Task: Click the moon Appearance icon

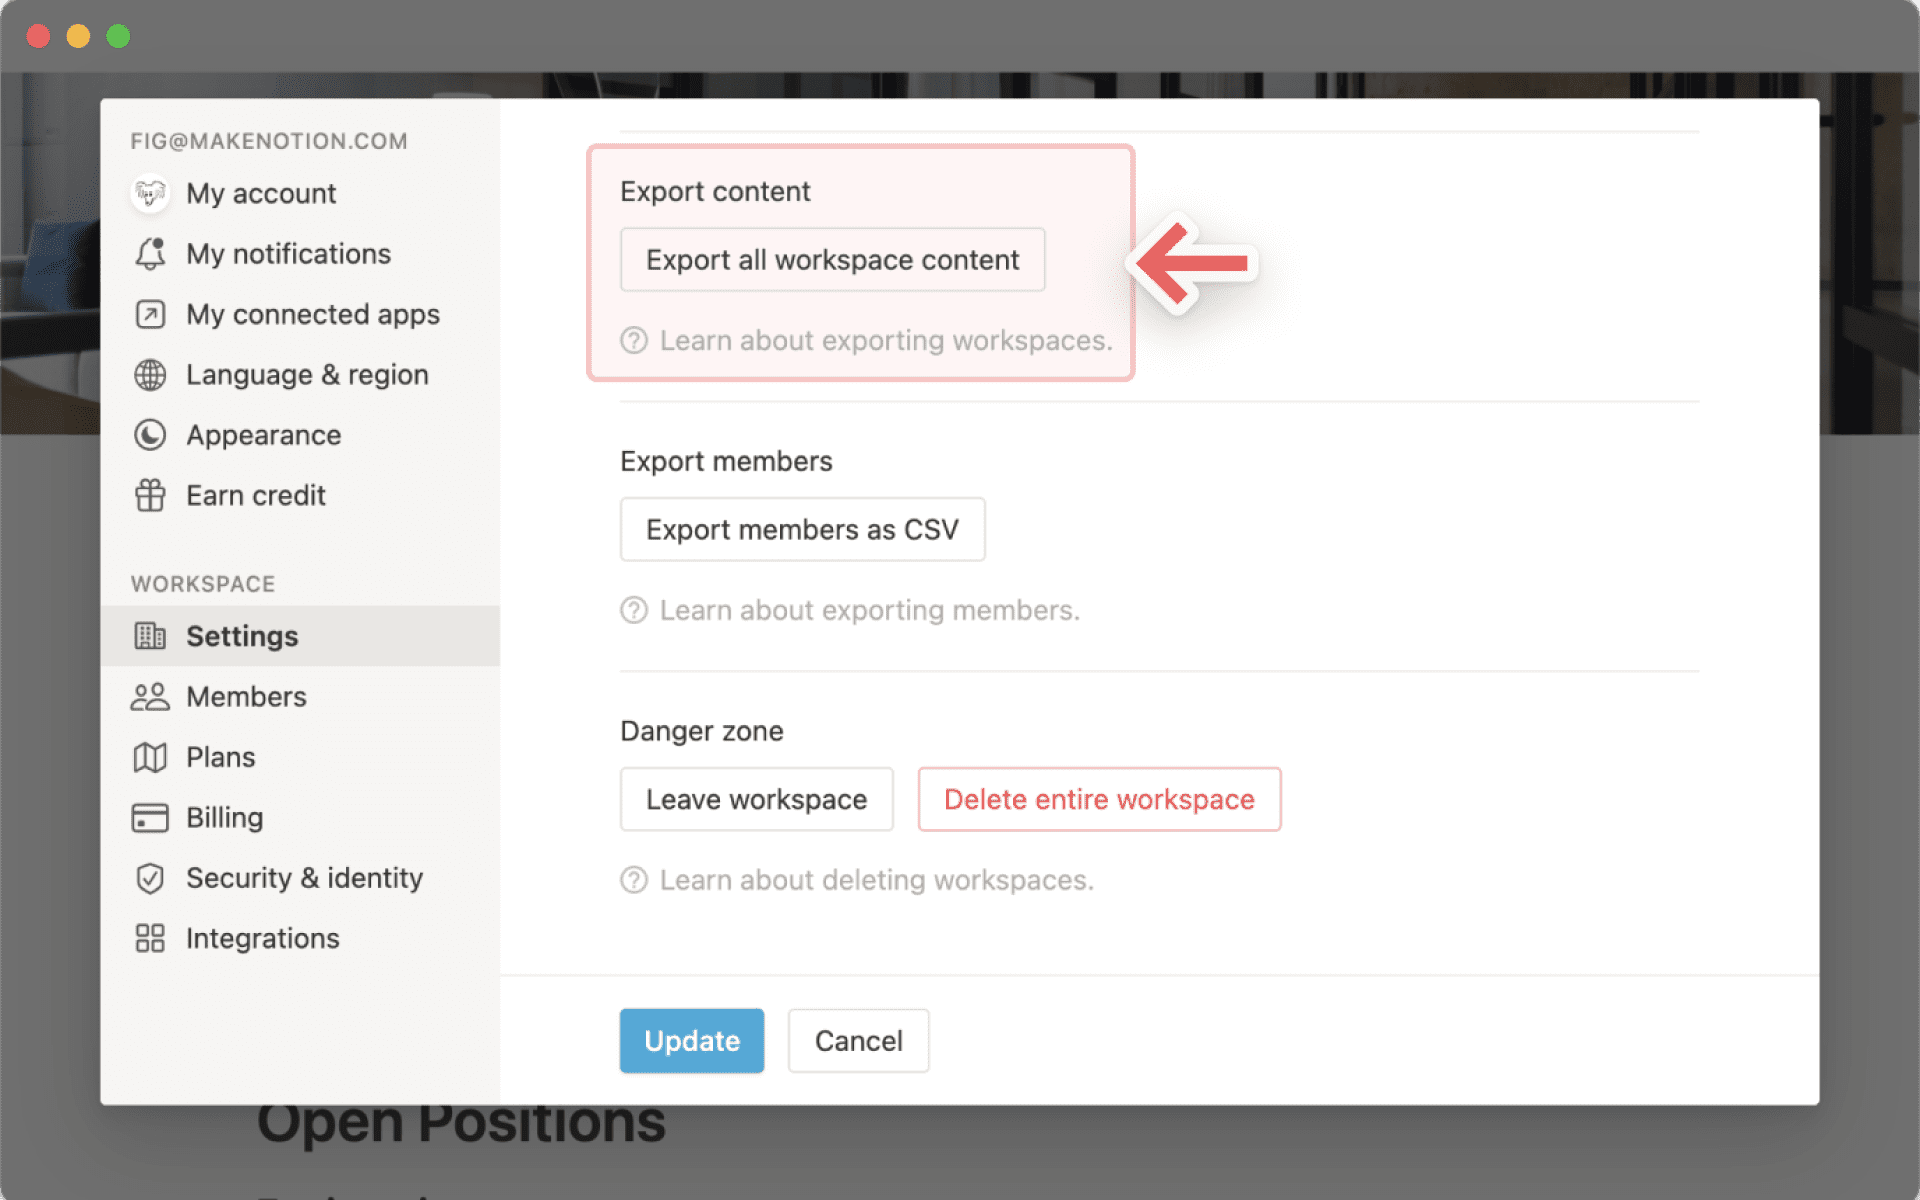Action: tap(150, 435)
